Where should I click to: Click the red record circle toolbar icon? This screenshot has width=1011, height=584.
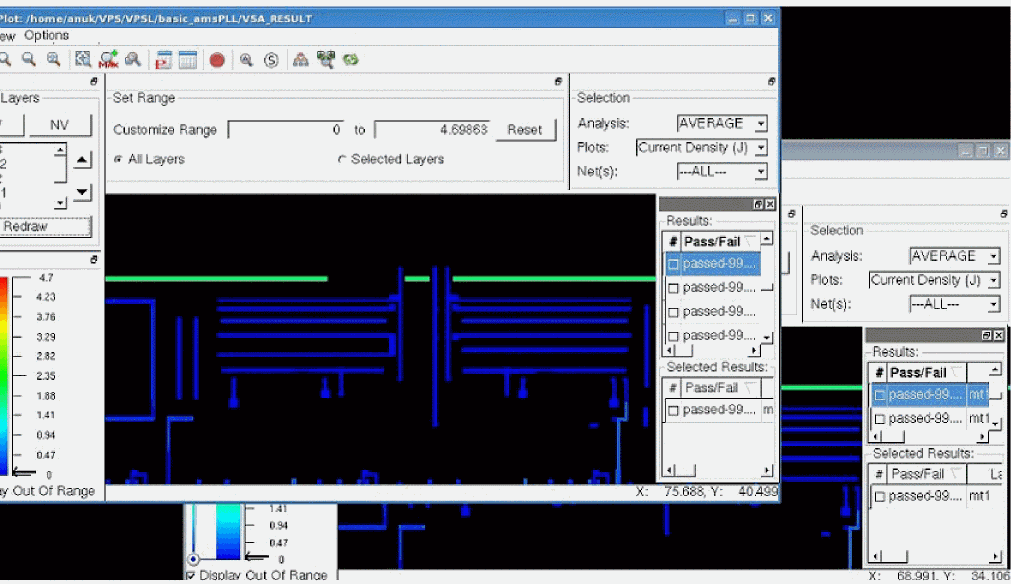click(217, 60)
